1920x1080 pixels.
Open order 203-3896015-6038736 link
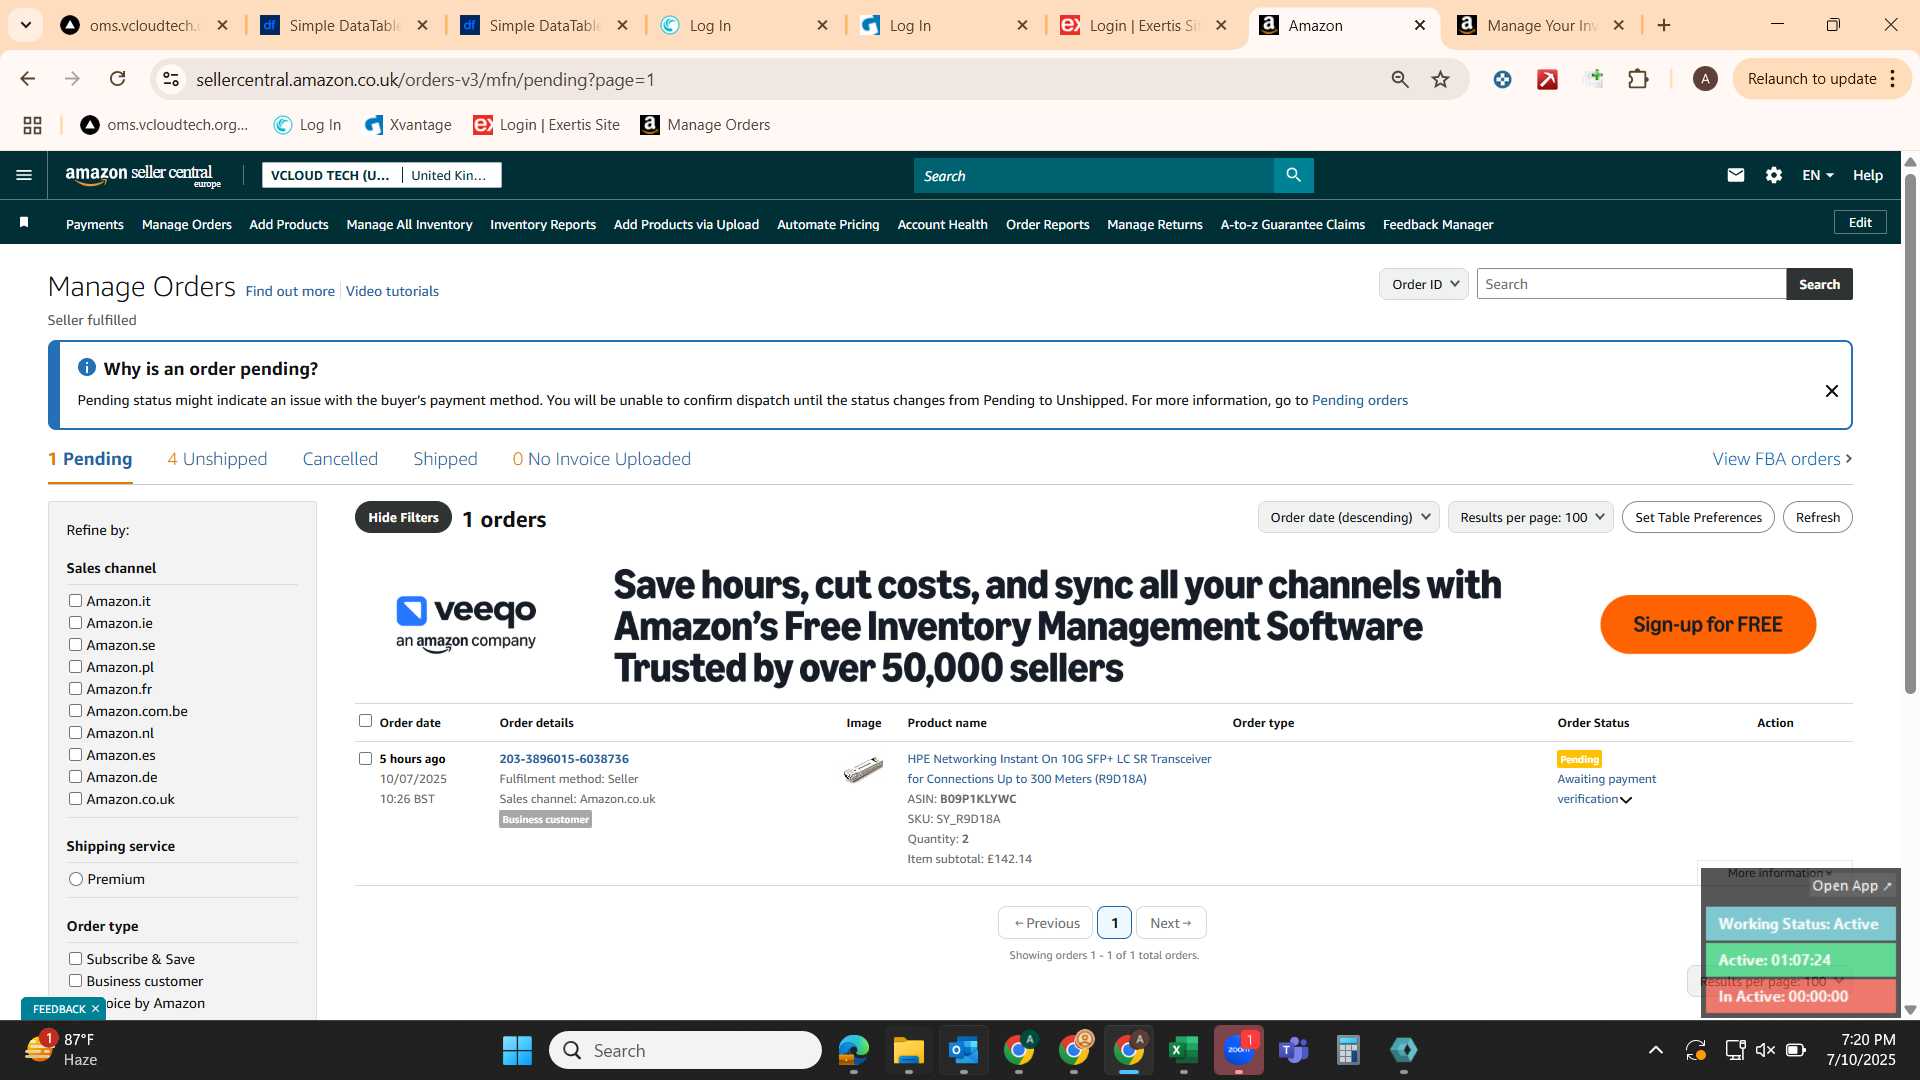(x=564, y=759)
